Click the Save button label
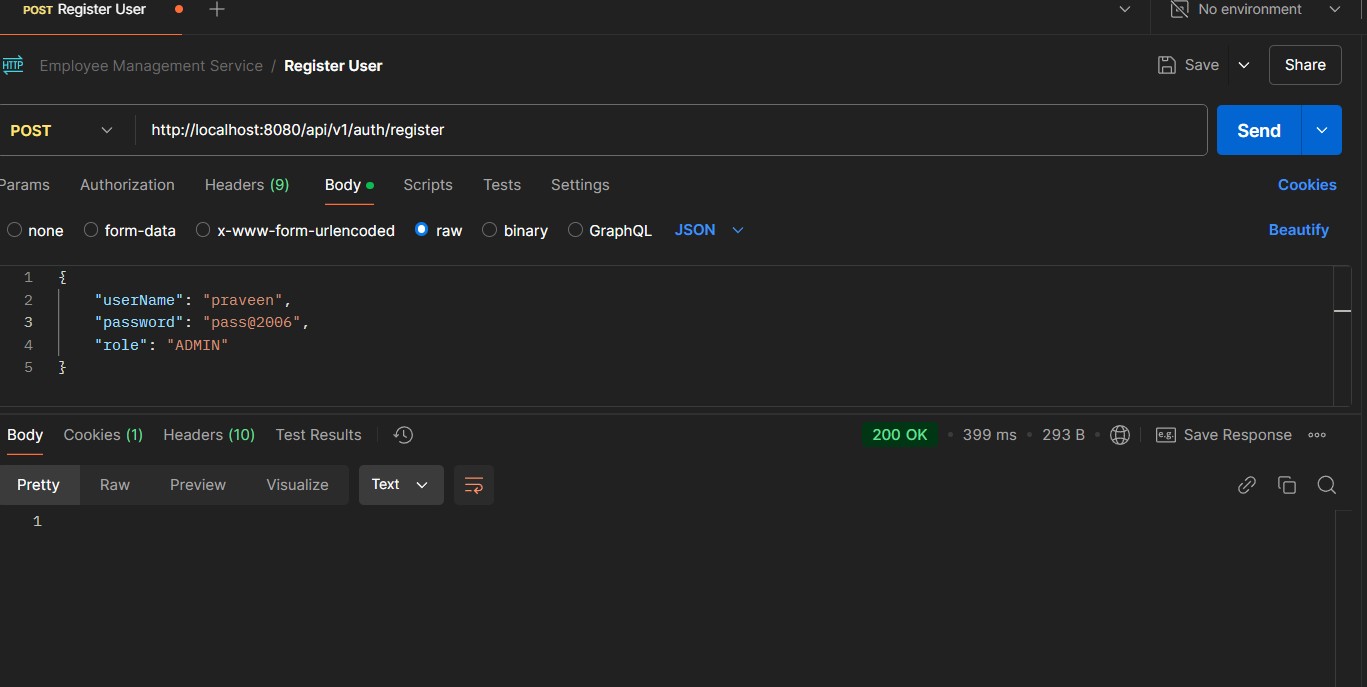Image resolution: width=1367 pixels, height=687 pixels. [x=1201, y=65]
